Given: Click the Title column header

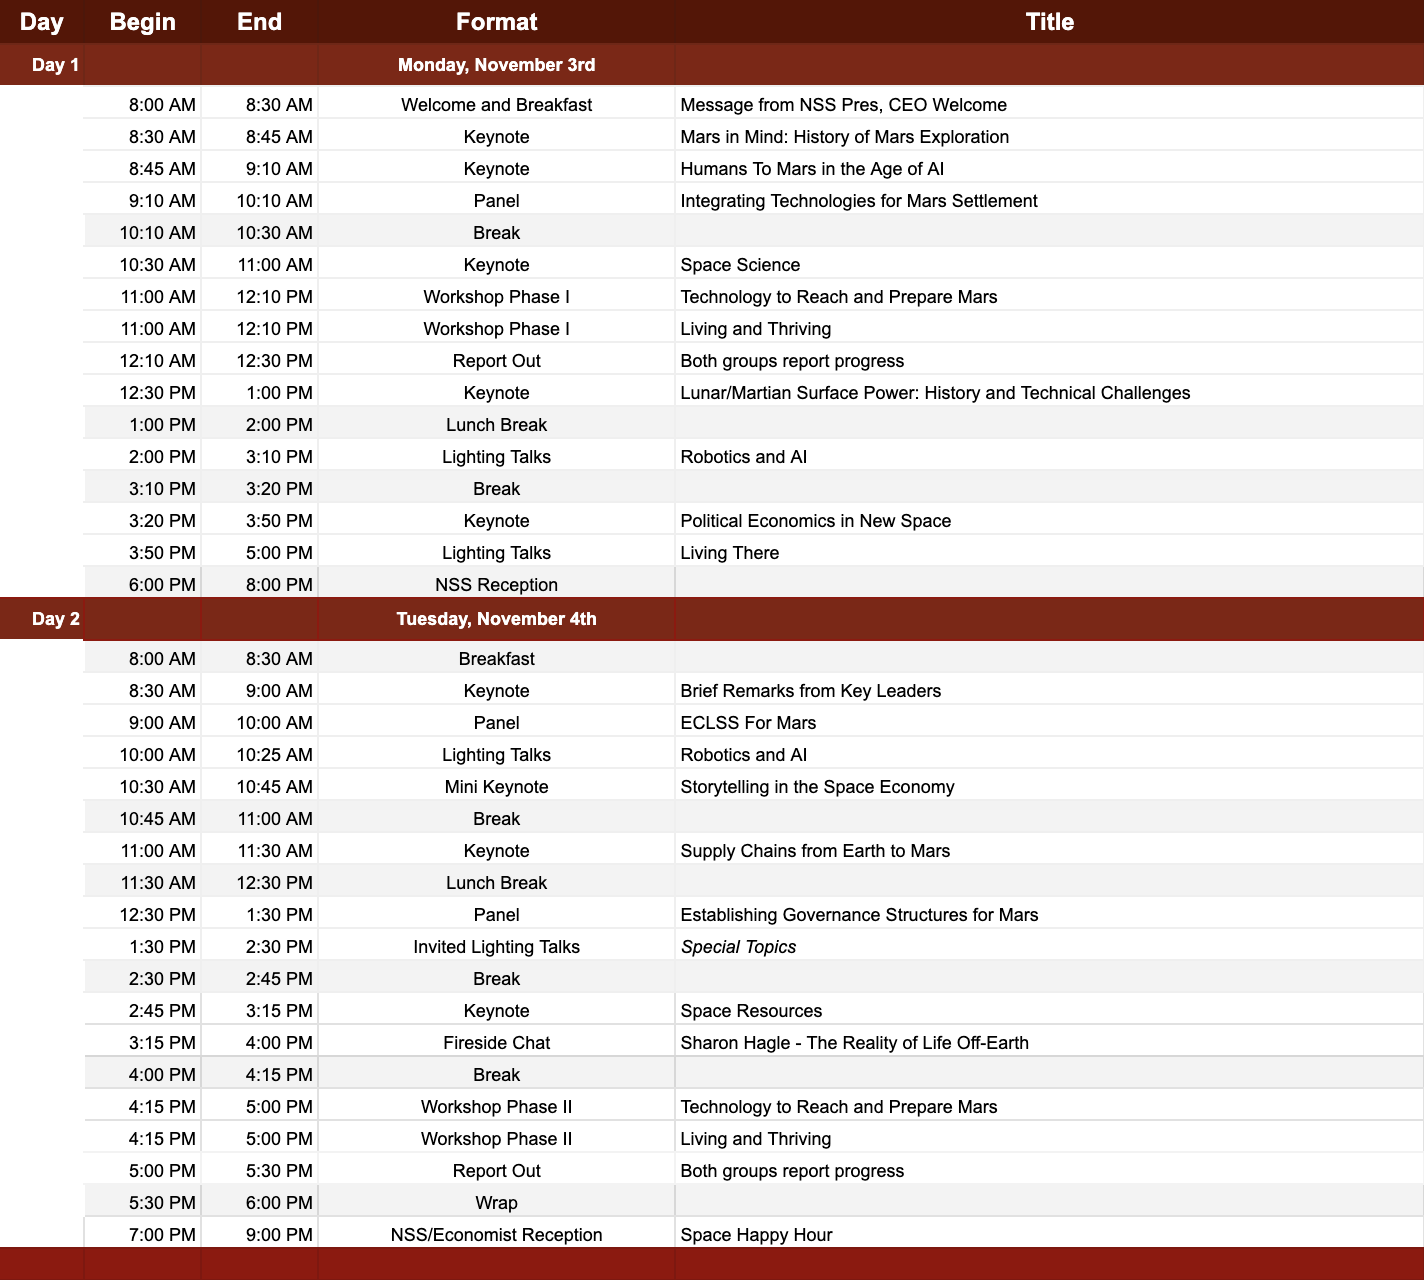Looking at the screenshot, I should (x=1049, y=22).
